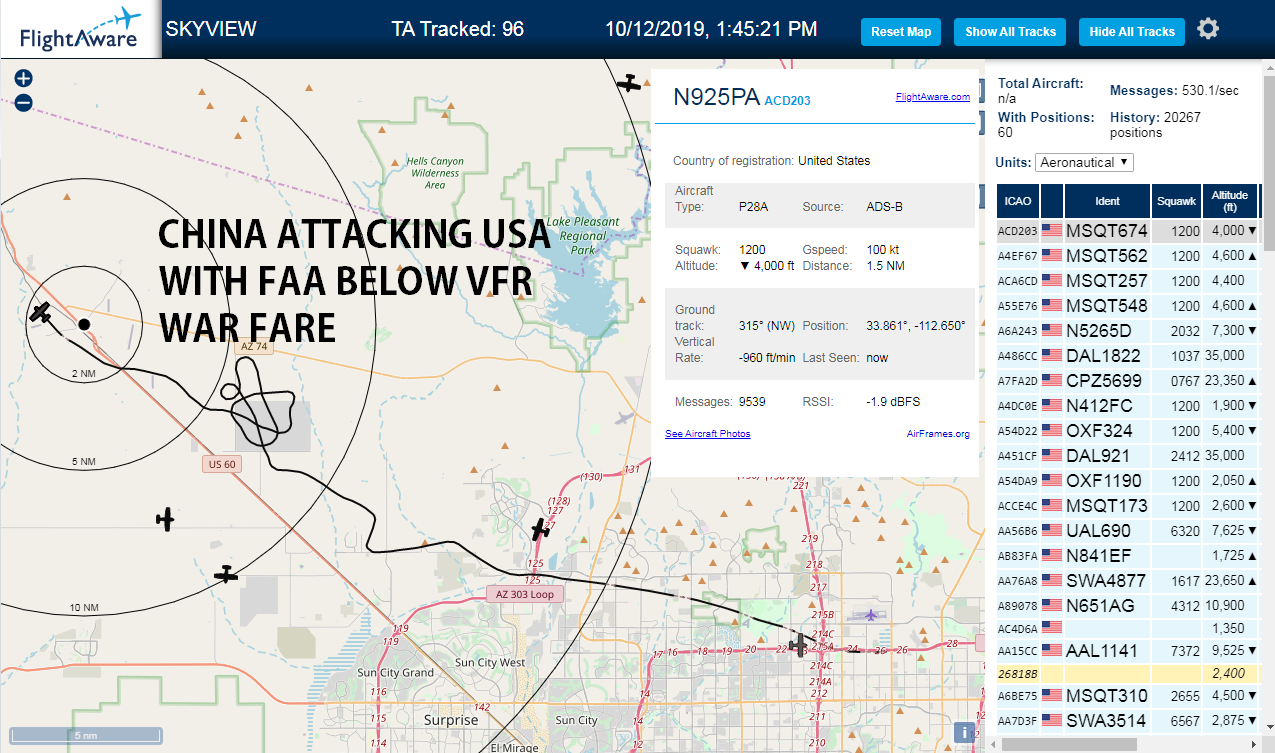The height and width of the screenshot is (753, 1275).
Task: Open Units Aeronautical dropdown
Action: coord(1085,162)
